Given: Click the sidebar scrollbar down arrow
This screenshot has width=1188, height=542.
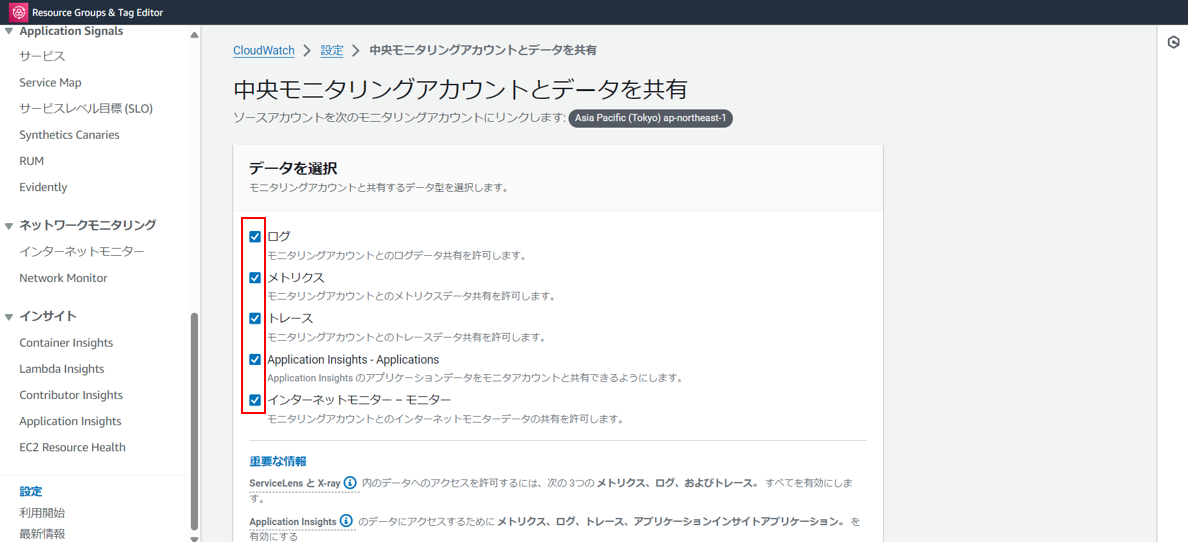Looking at the screenshot, I should coord(195,537).
